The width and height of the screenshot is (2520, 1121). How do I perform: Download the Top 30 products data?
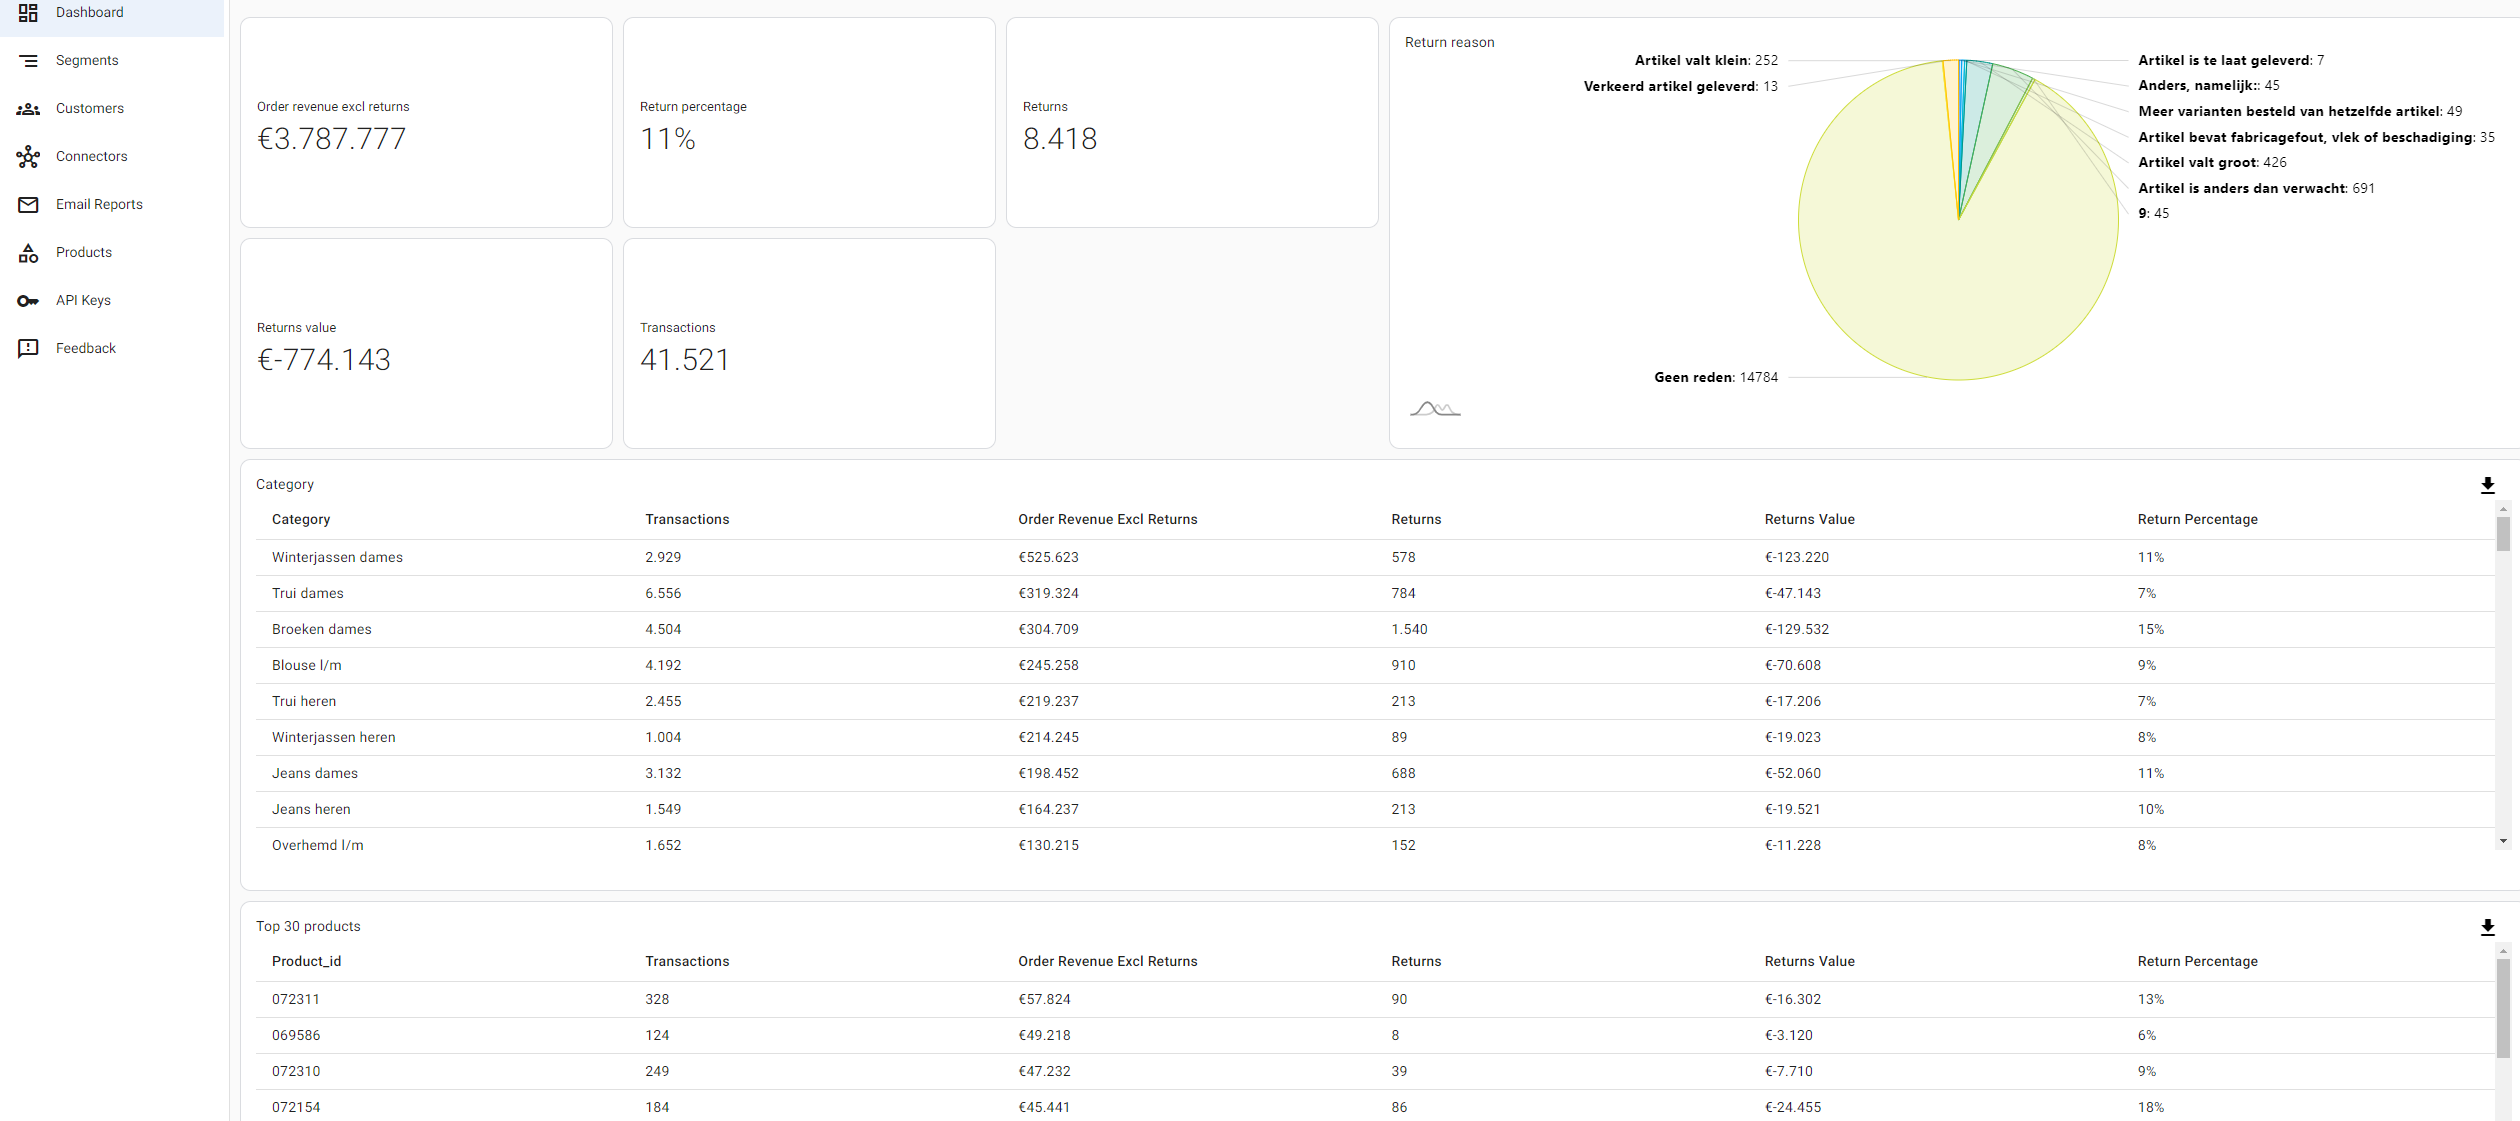click(2487, 928)
